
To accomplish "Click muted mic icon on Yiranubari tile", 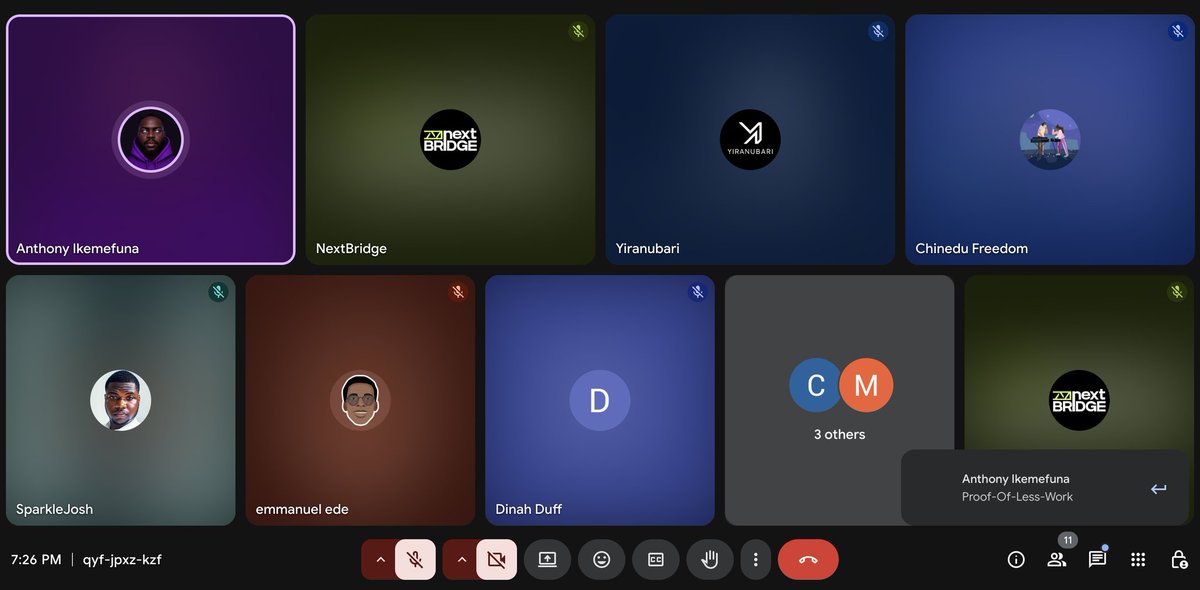I will click(878, 32).
